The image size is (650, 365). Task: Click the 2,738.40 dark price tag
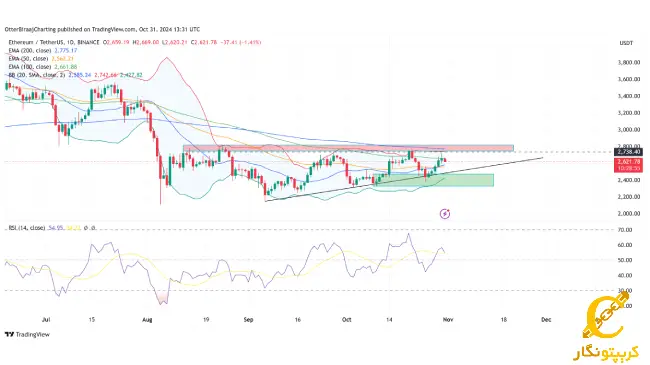[x=628, y=152]
